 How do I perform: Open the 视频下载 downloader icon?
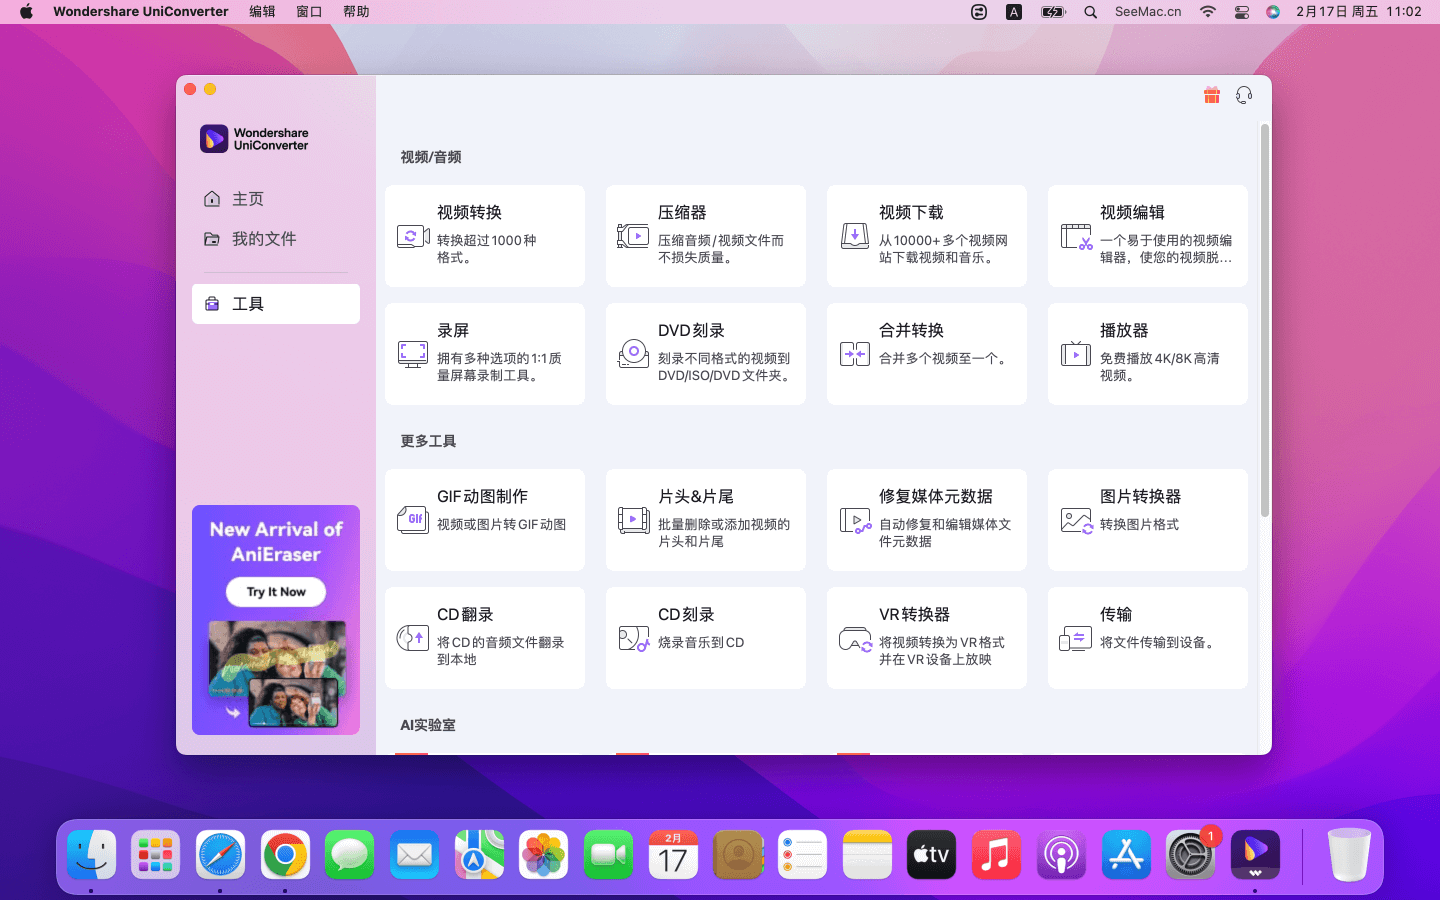click(x=854, y=237)
